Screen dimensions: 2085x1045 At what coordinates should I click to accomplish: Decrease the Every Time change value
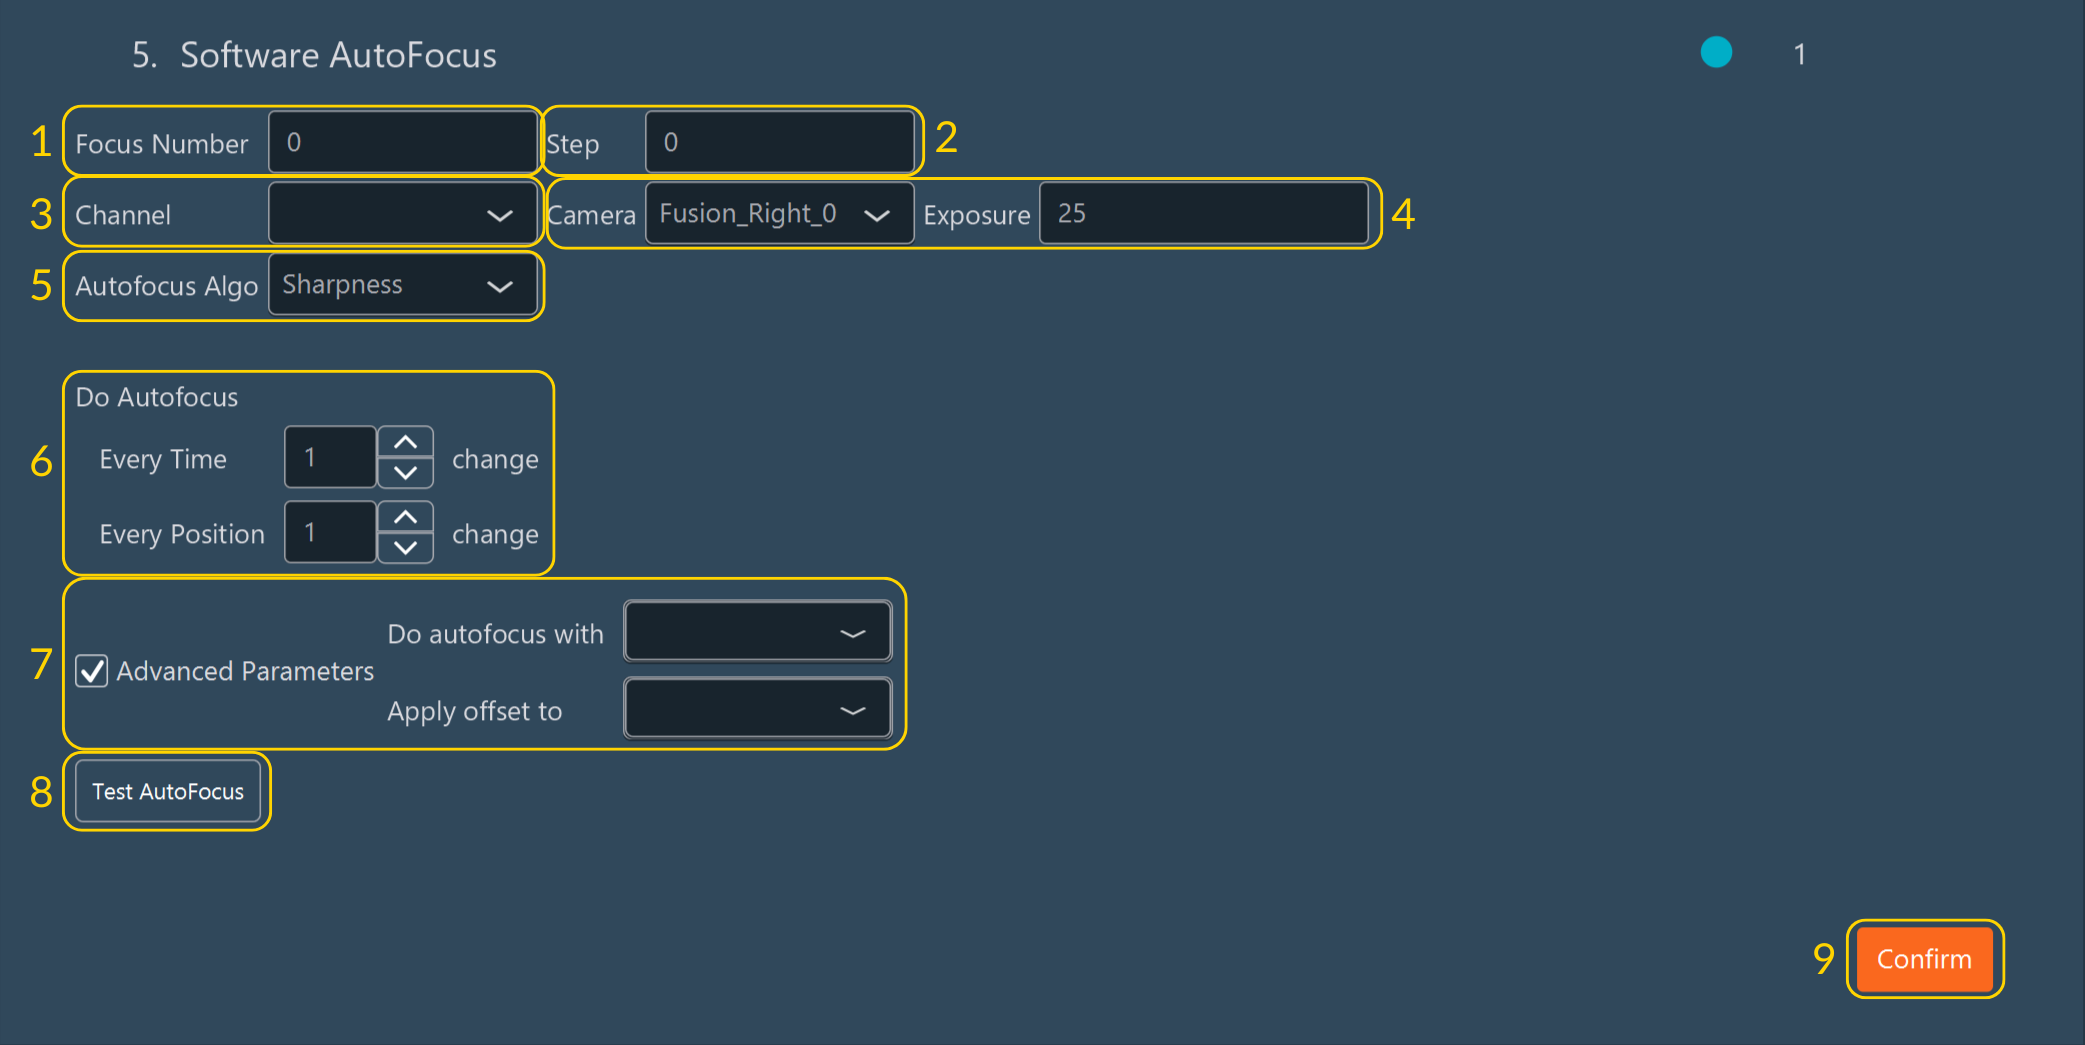click(405, 473)
